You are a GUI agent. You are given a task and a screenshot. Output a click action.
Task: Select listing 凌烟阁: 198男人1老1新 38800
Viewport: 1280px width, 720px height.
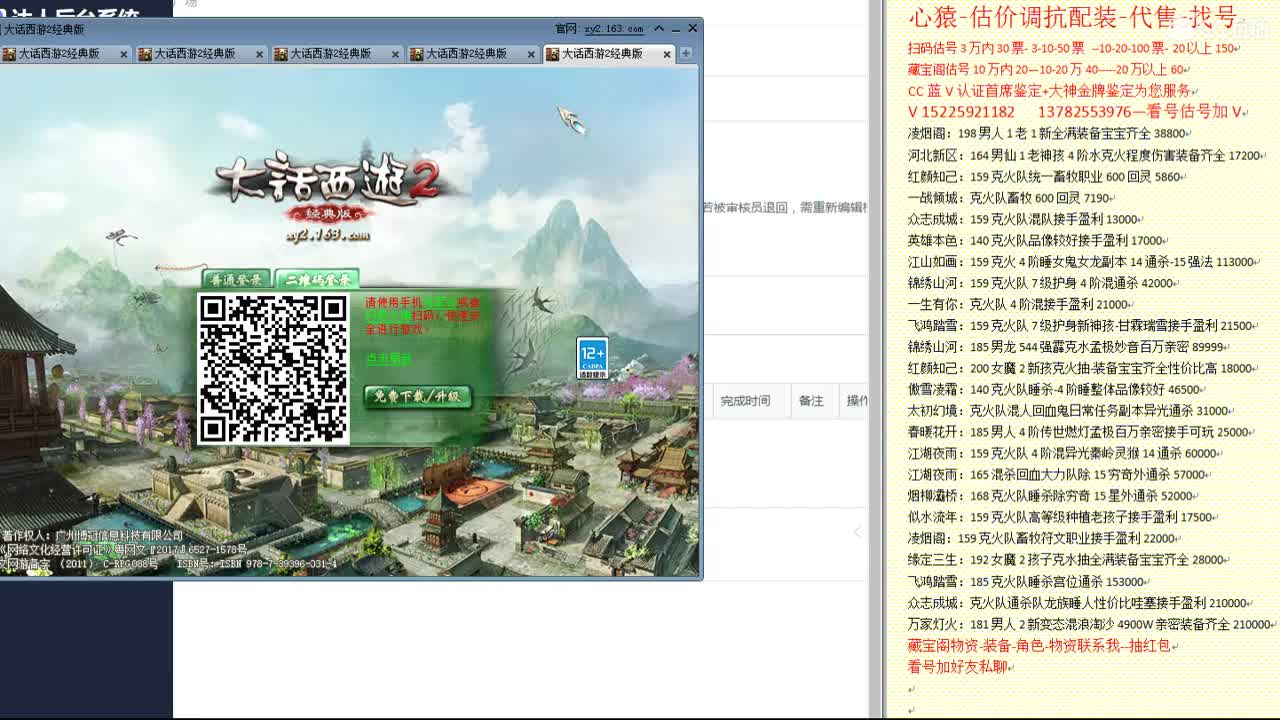click(x=1047, y=133)
